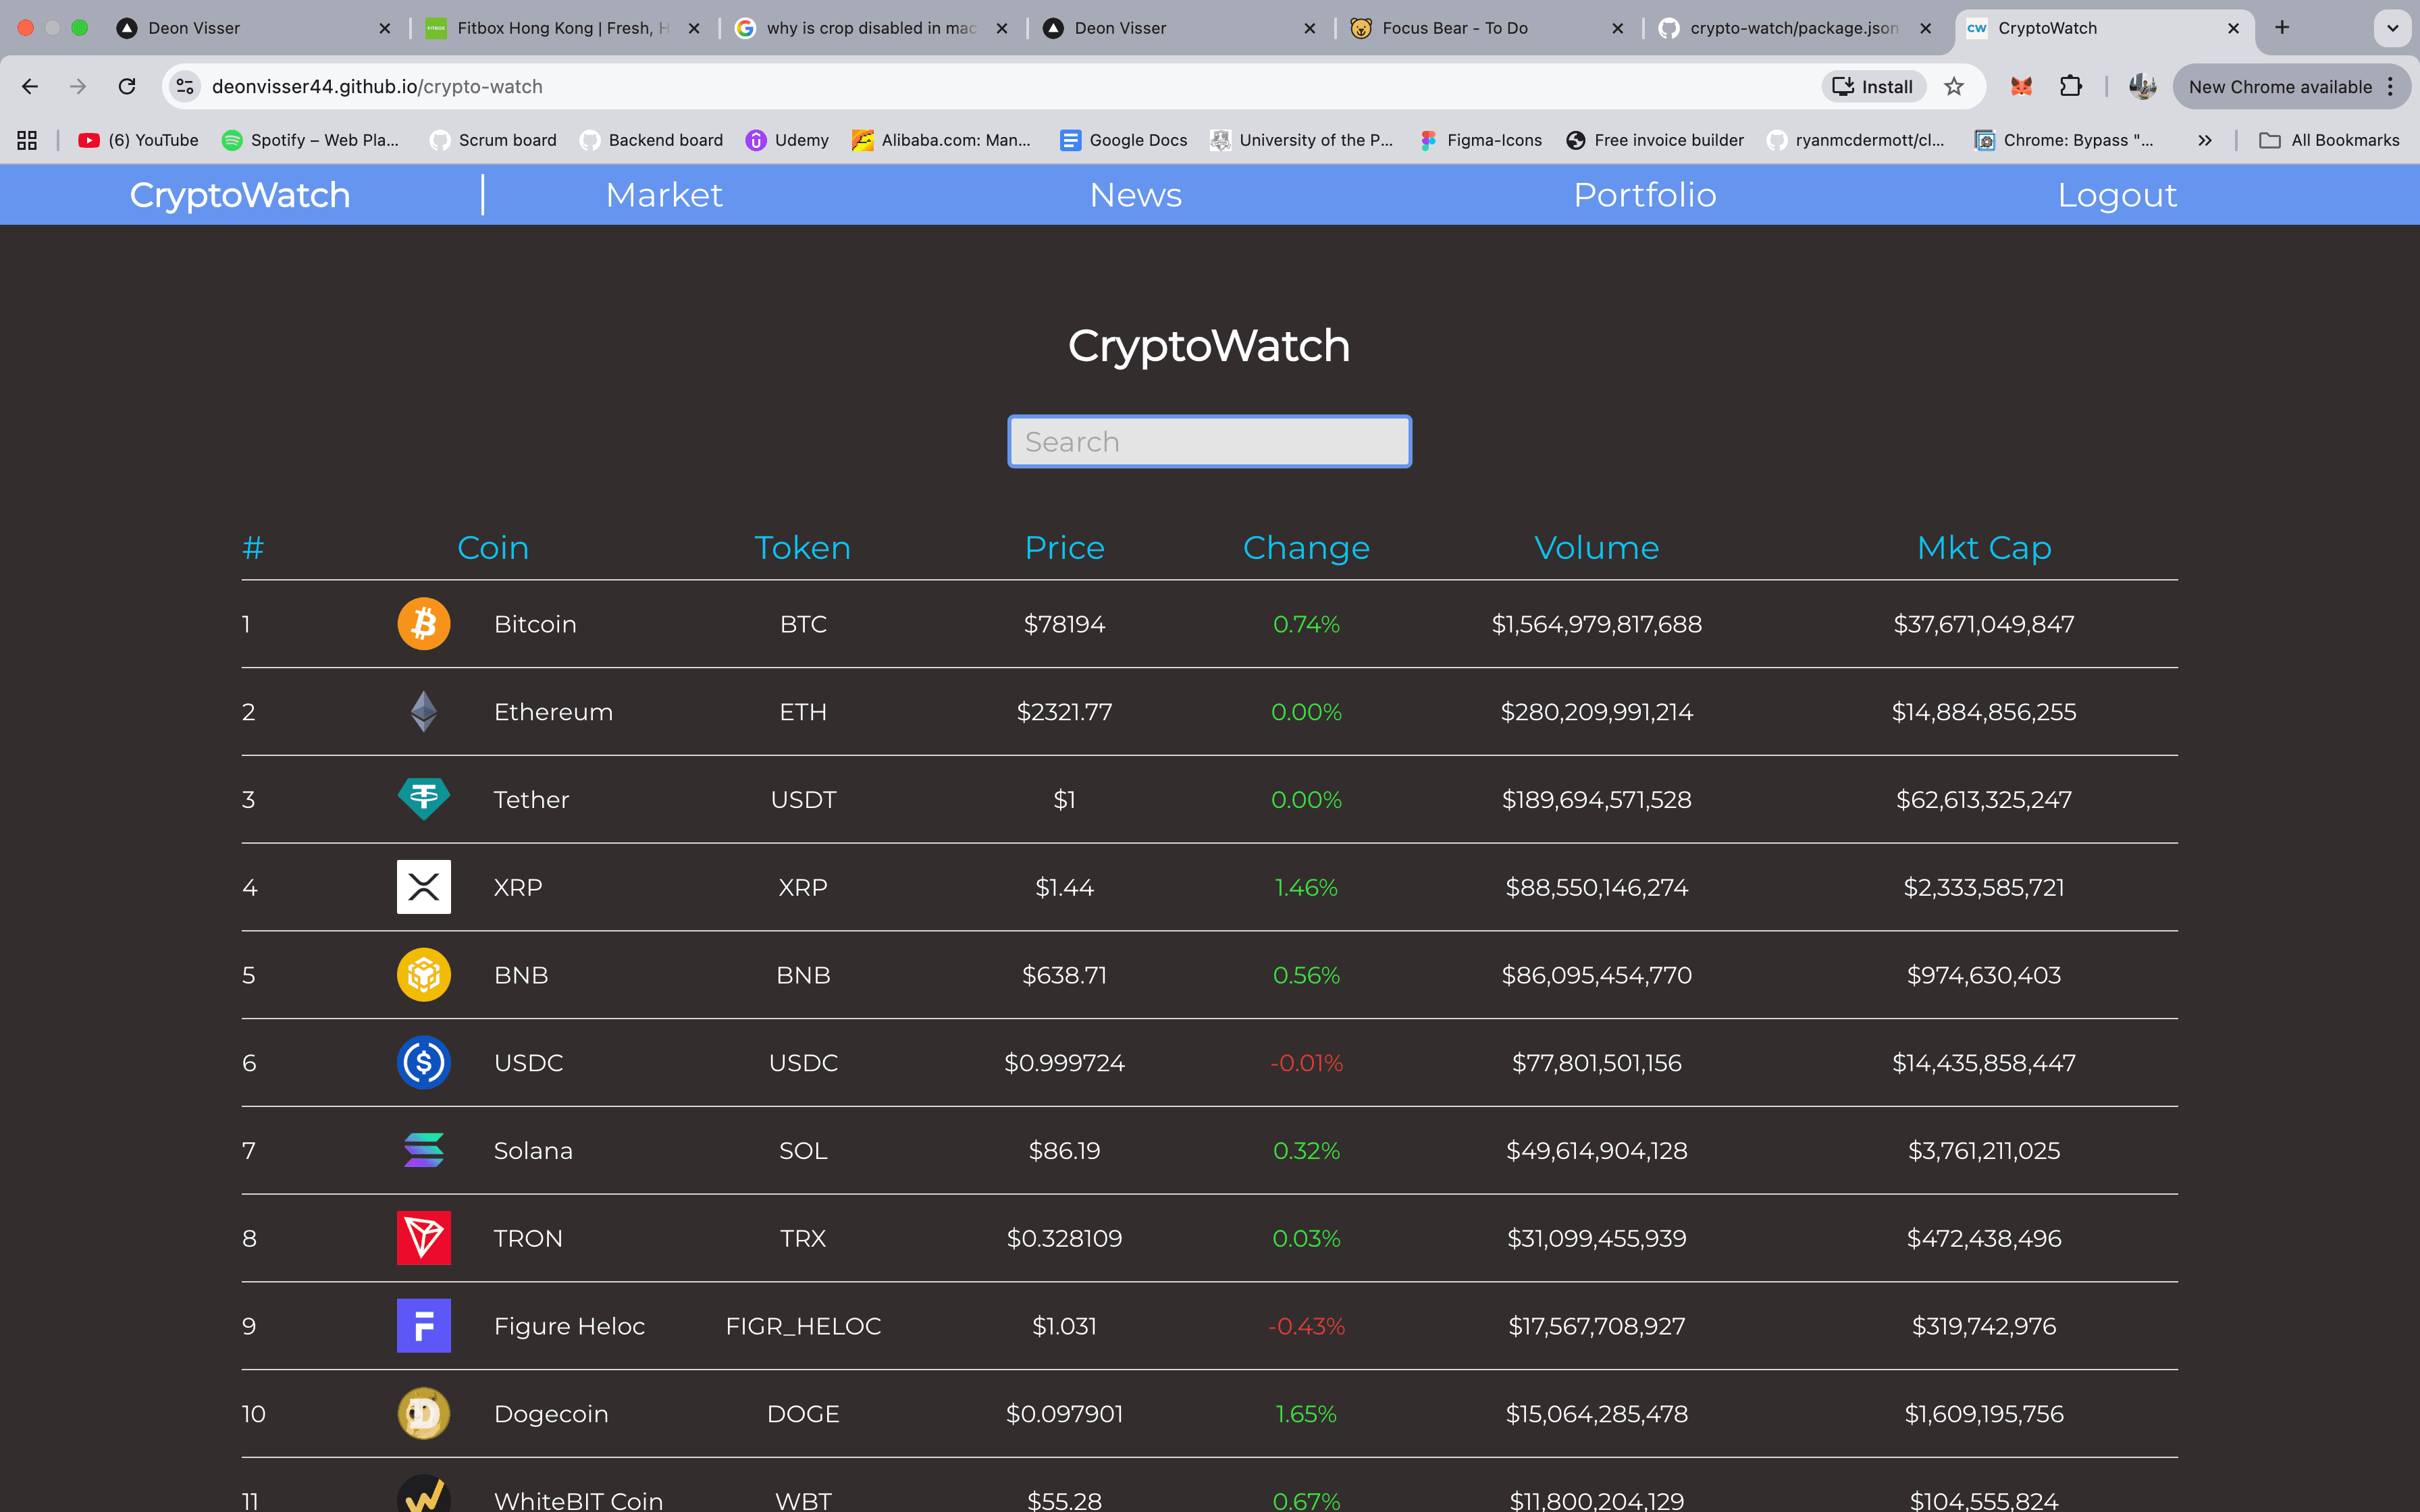Toggle the bookmark star for this page

point(1955,86)
